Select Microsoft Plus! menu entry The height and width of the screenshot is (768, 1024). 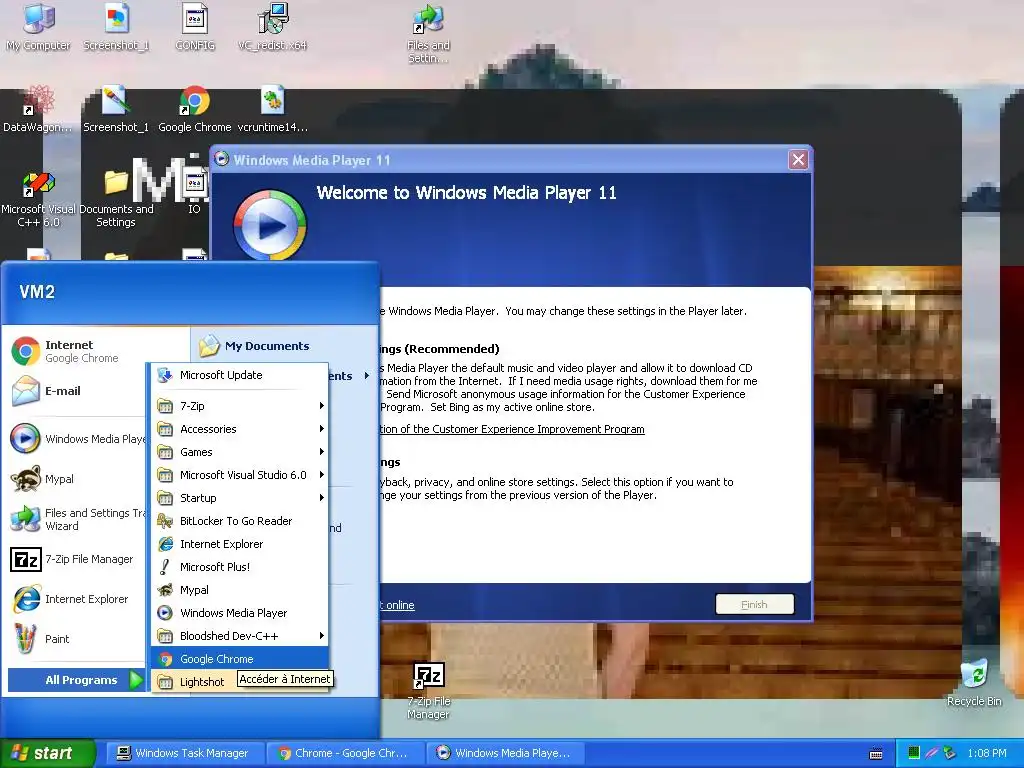coord(240,567)
